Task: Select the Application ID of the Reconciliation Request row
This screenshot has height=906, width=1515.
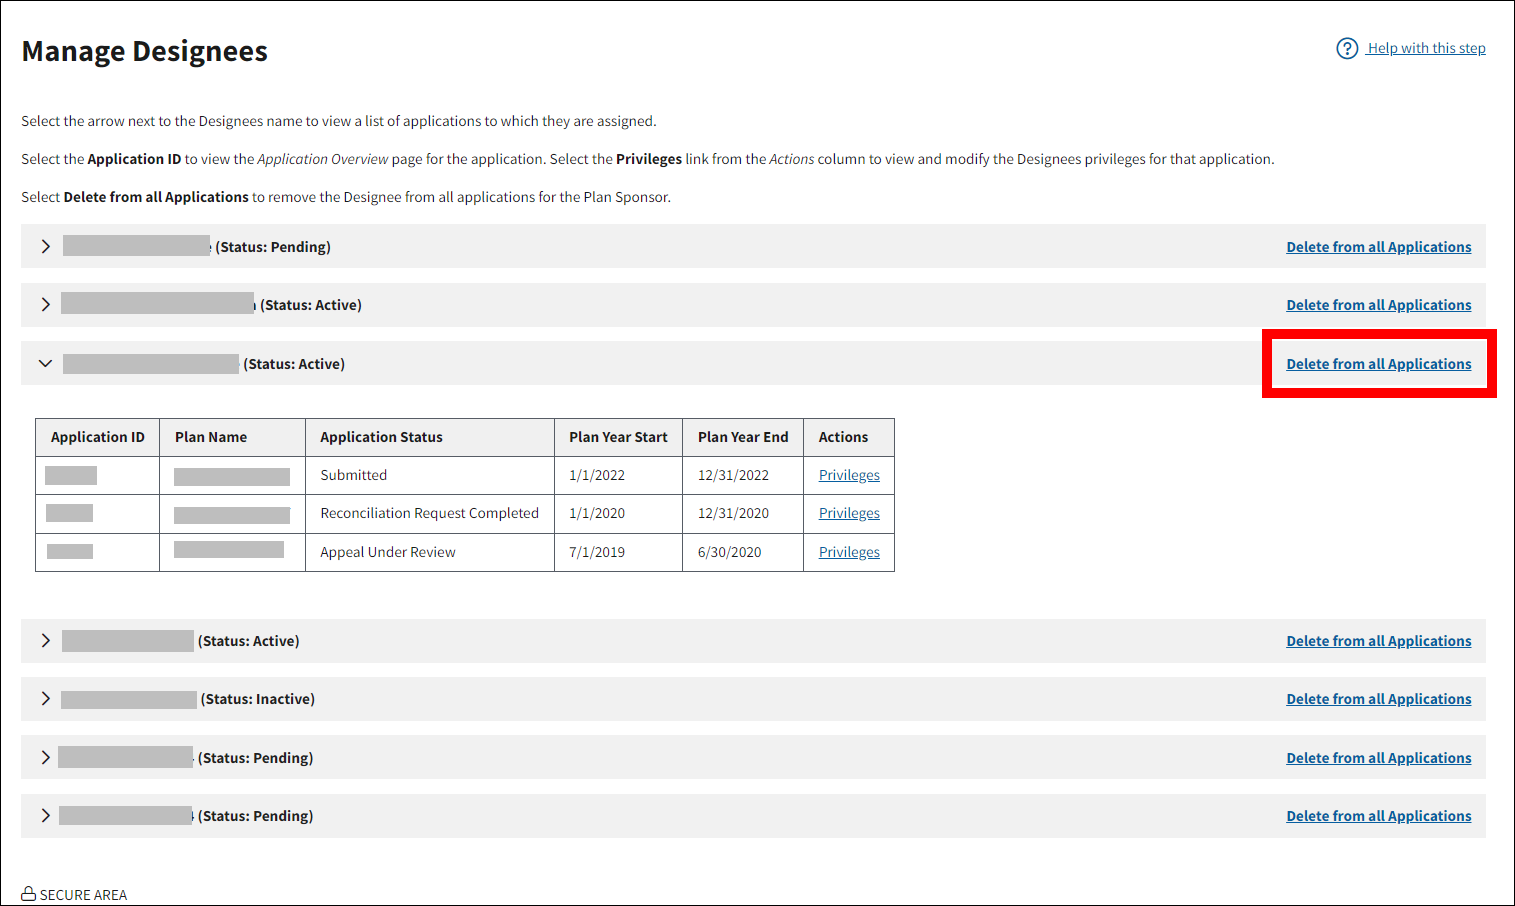Action: pos(70,513)
